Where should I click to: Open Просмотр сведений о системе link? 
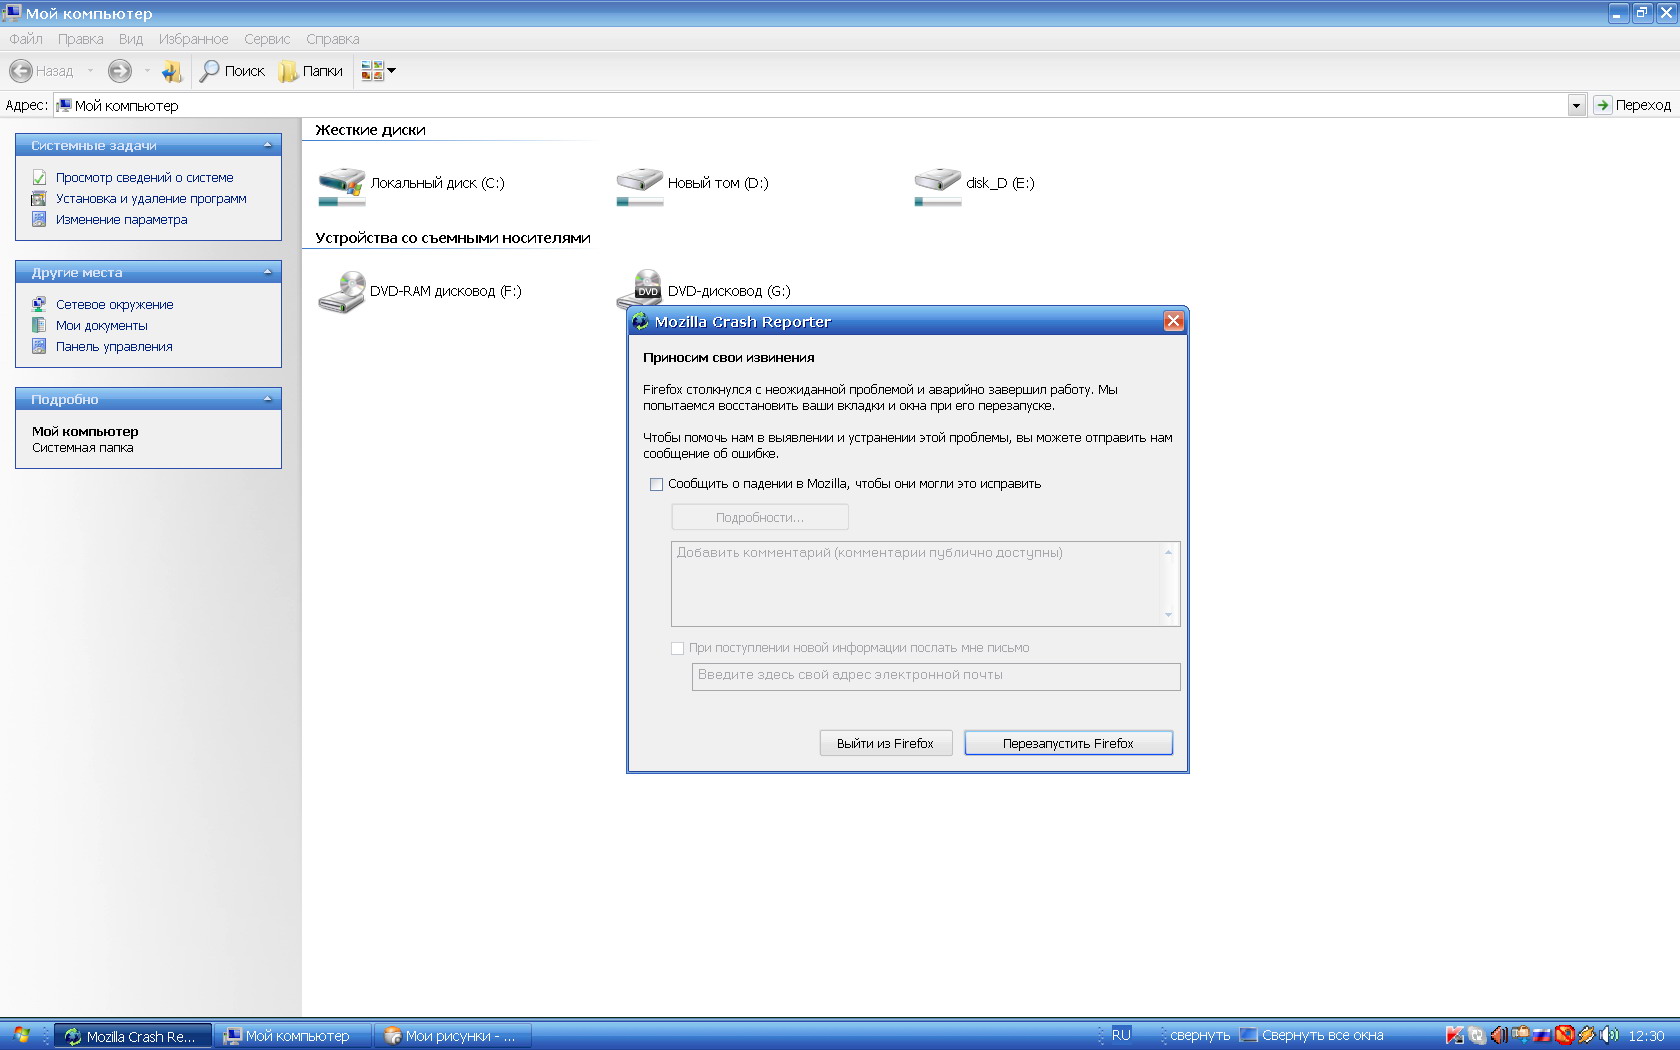pos(144,178)
